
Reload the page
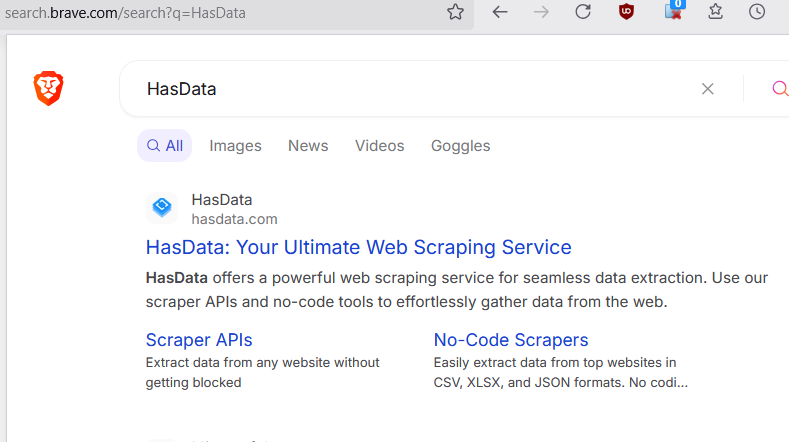(x=583, y=12)
